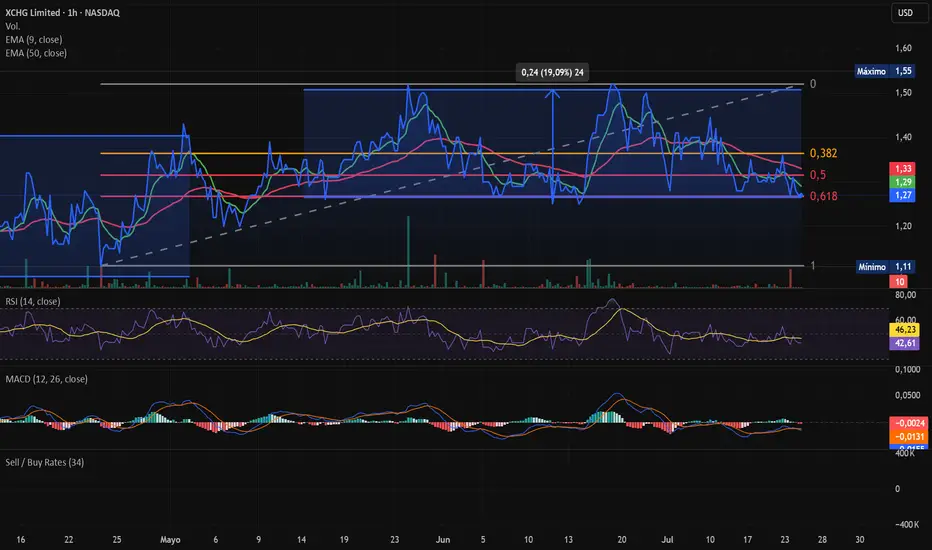This screenshot has width=932, height=550.
Task: Click the red 10 volume tag
Action: (899, 282)
